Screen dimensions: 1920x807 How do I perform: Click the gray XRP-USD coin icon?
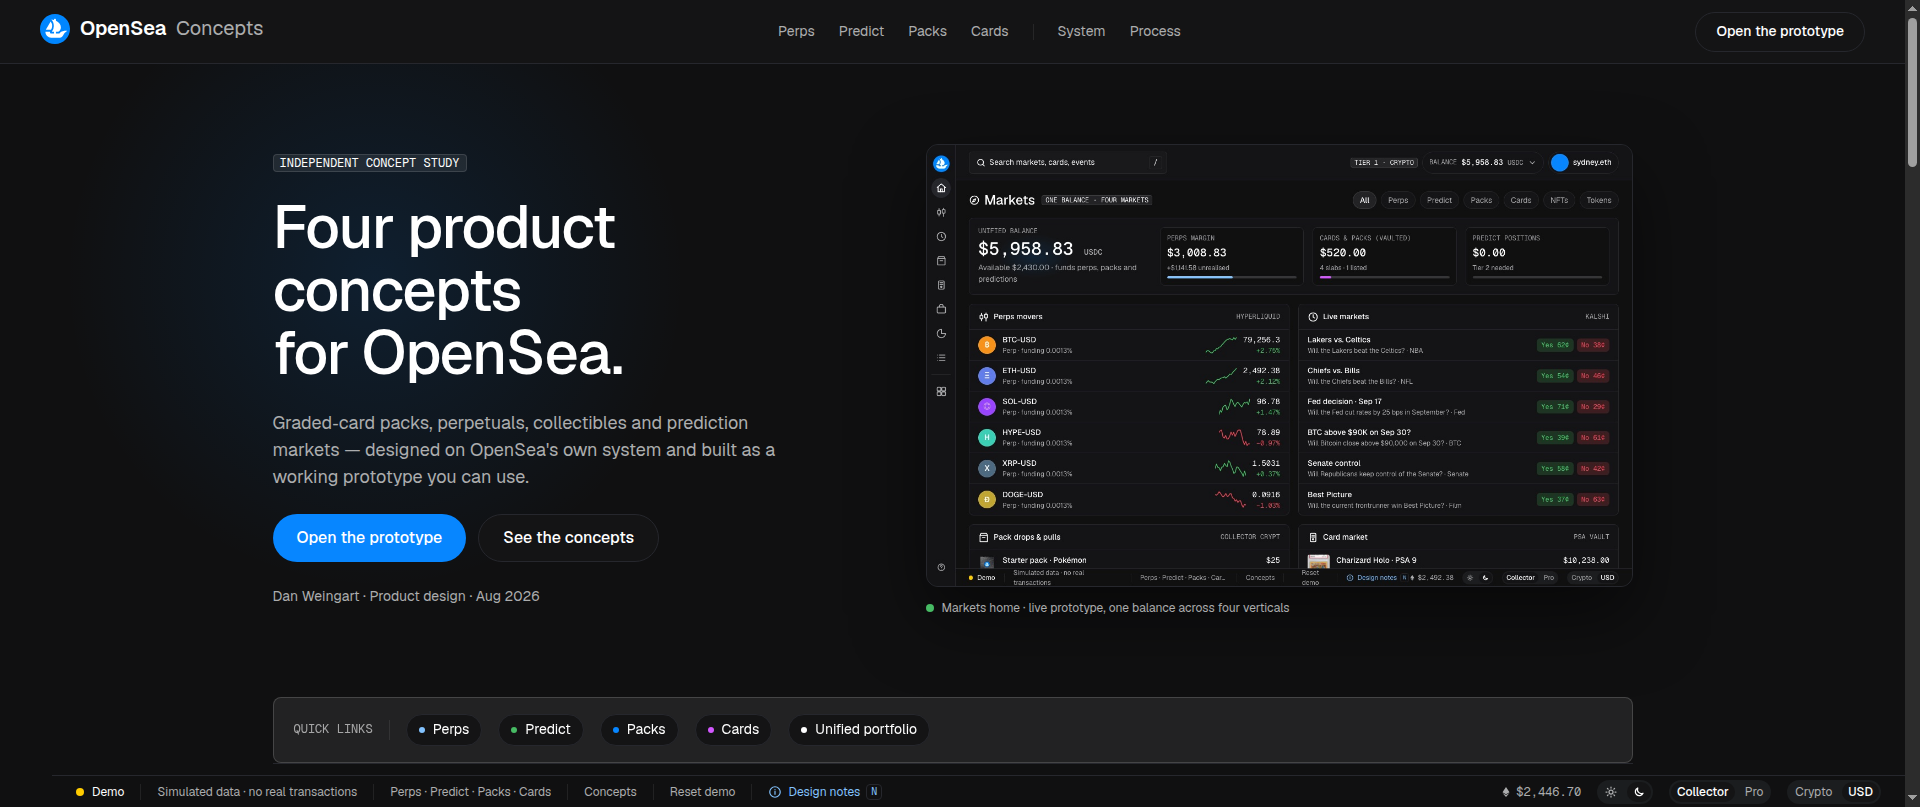(x=987, y=468)
